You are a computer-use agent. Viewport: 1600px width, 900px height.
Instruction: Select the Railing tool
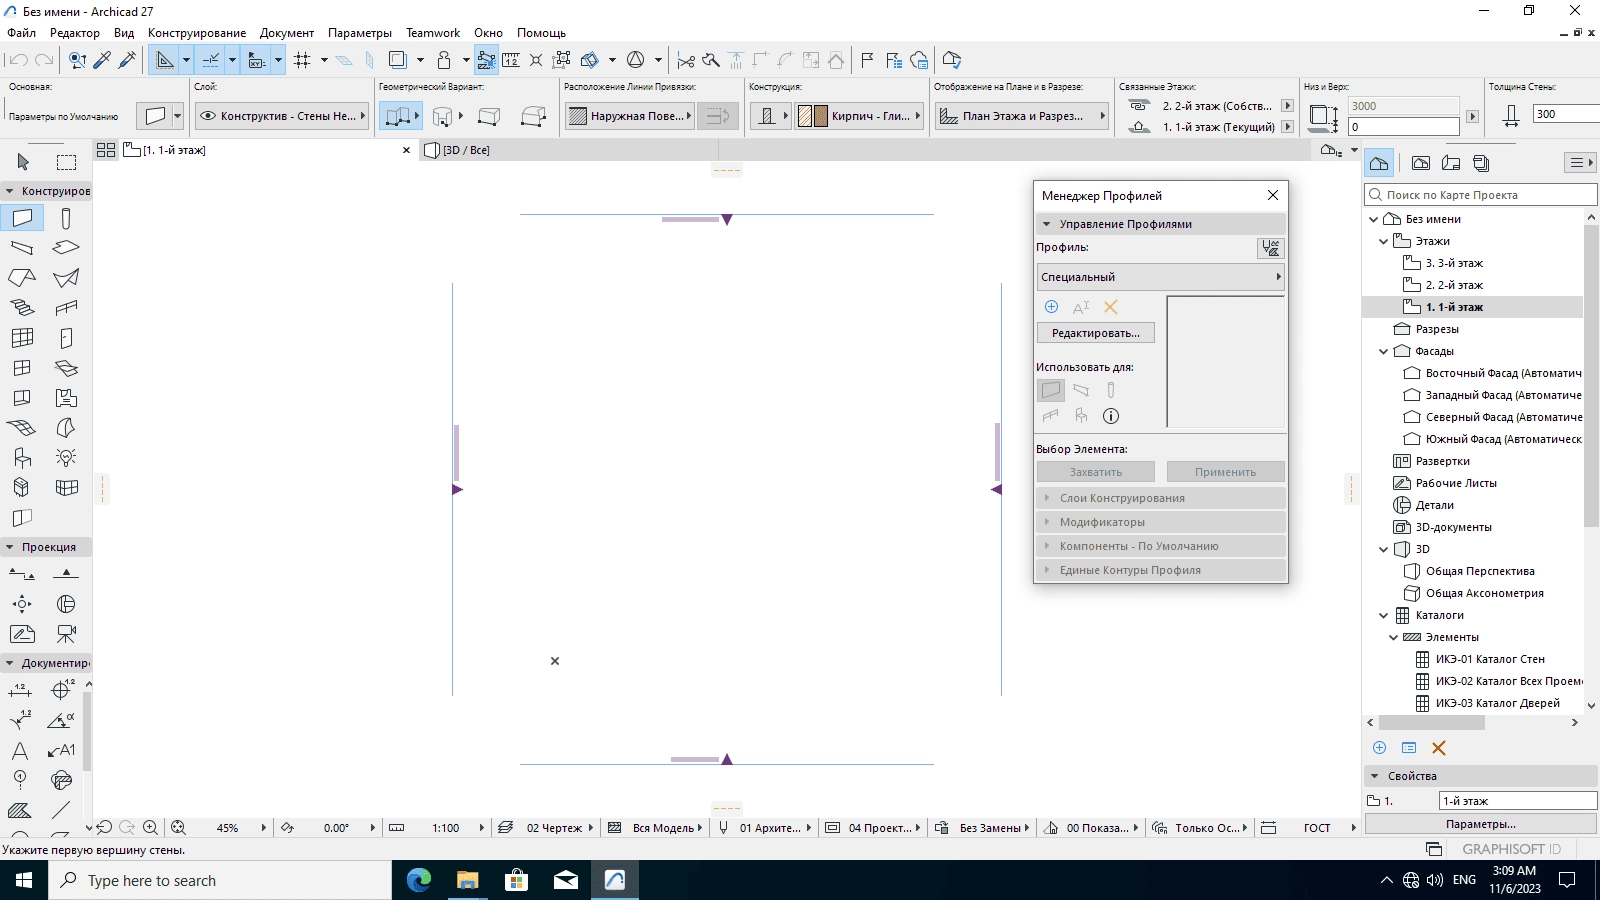[x=66, y=308]
